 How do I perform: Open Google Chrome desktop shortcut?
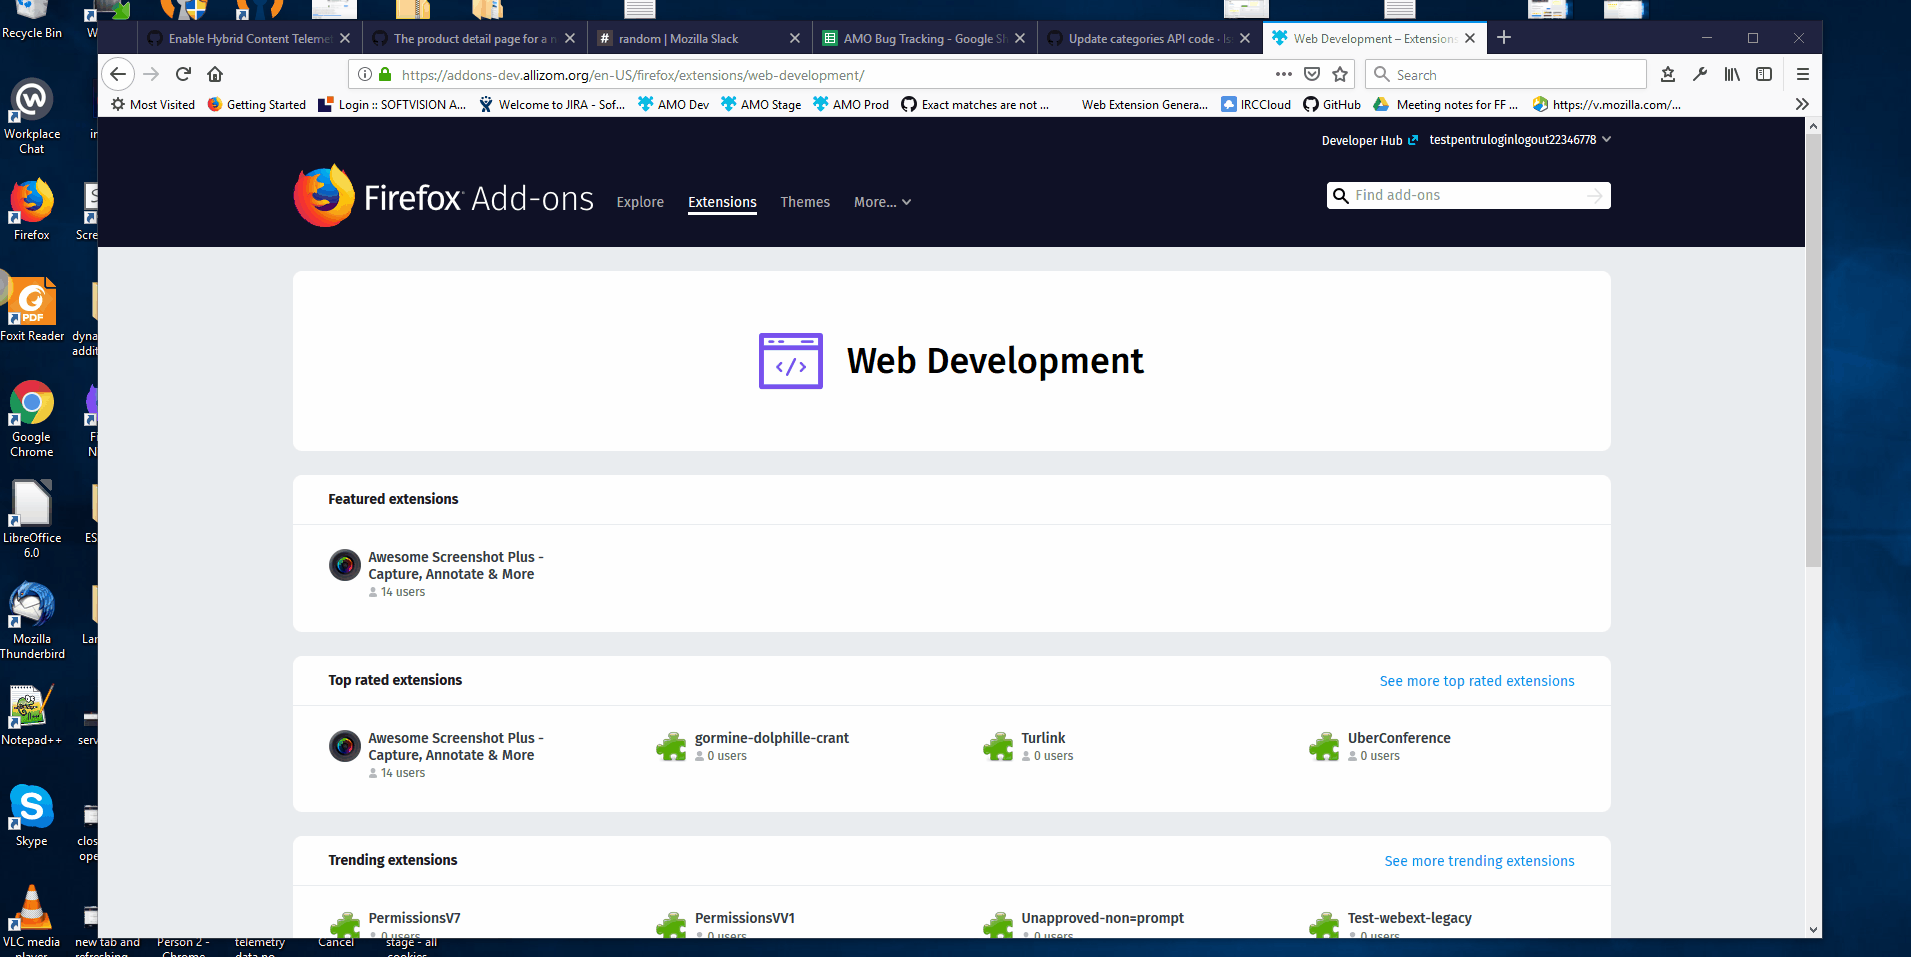point(32,420)
